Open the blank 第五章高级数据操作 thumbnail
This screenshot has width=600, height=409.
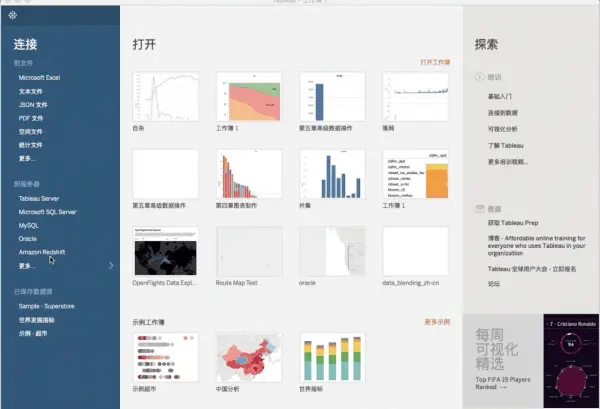pos(166,174)
